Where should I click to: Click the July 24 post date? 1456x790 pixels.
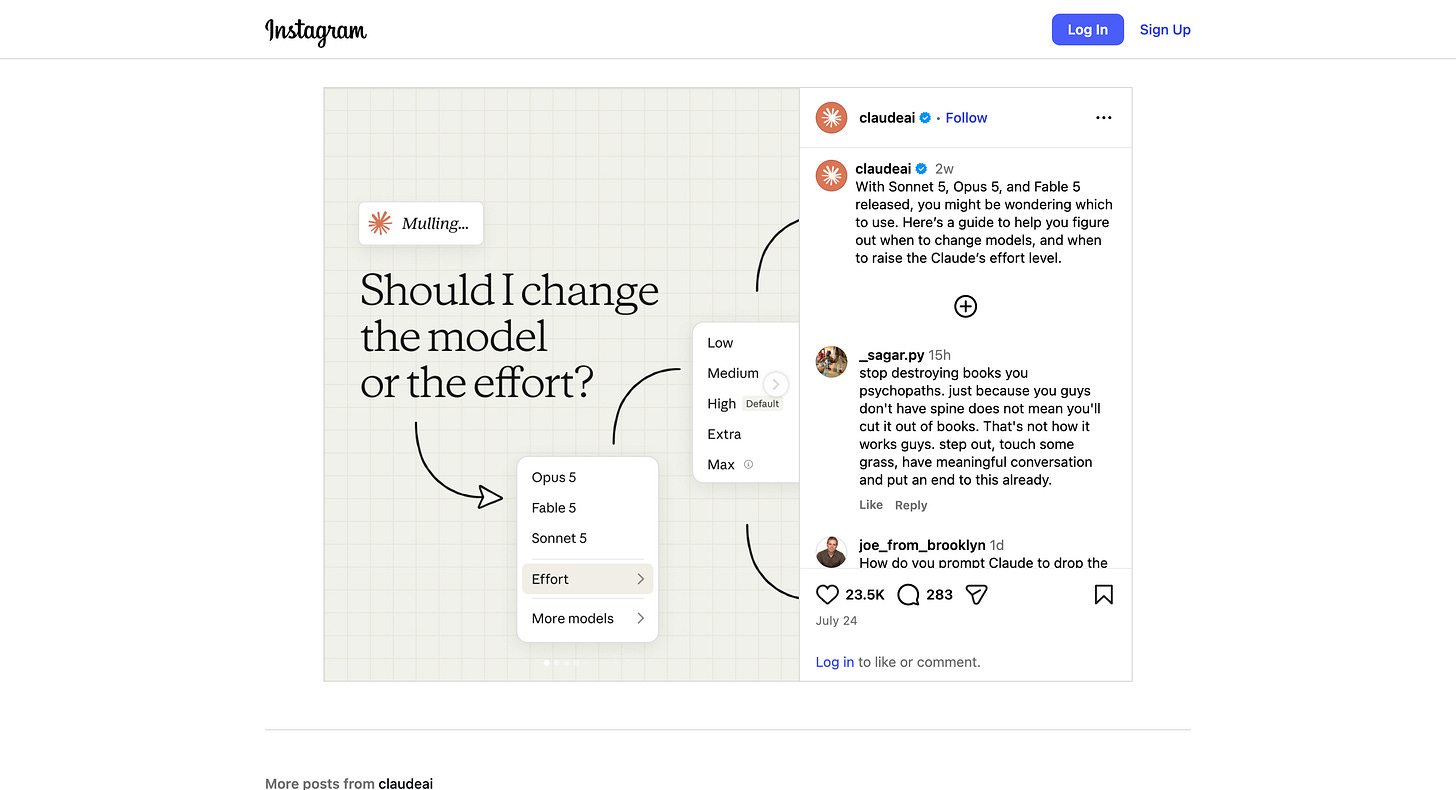click(x=836, y=621)
